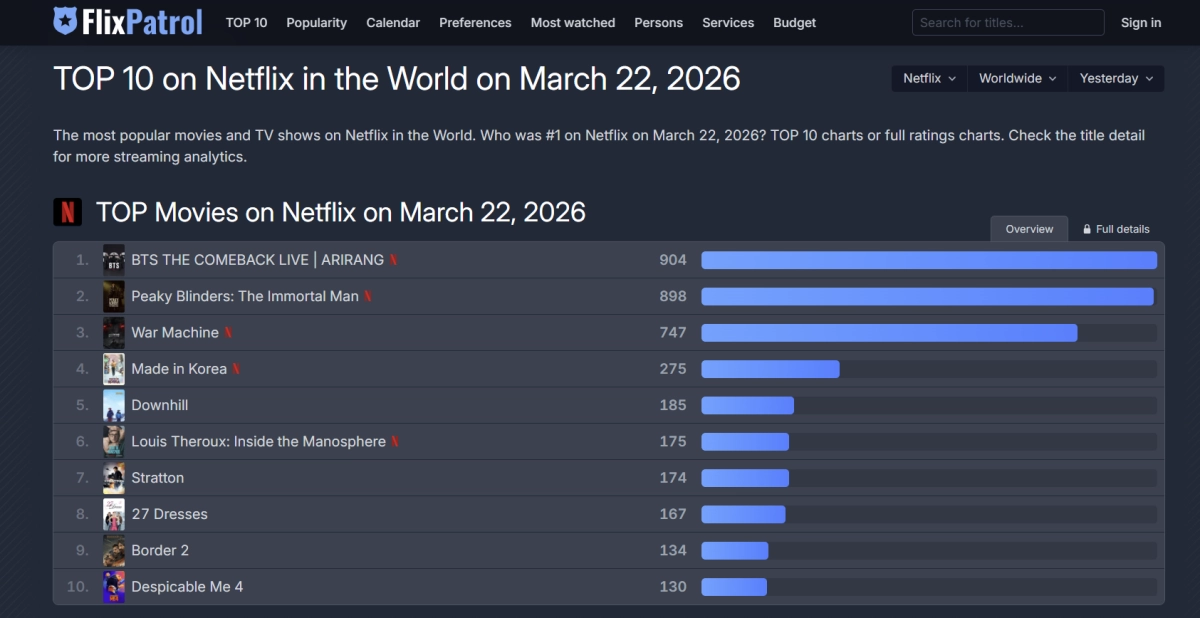
Task: Click the Sign in link
Action: tap(1141, 22)
